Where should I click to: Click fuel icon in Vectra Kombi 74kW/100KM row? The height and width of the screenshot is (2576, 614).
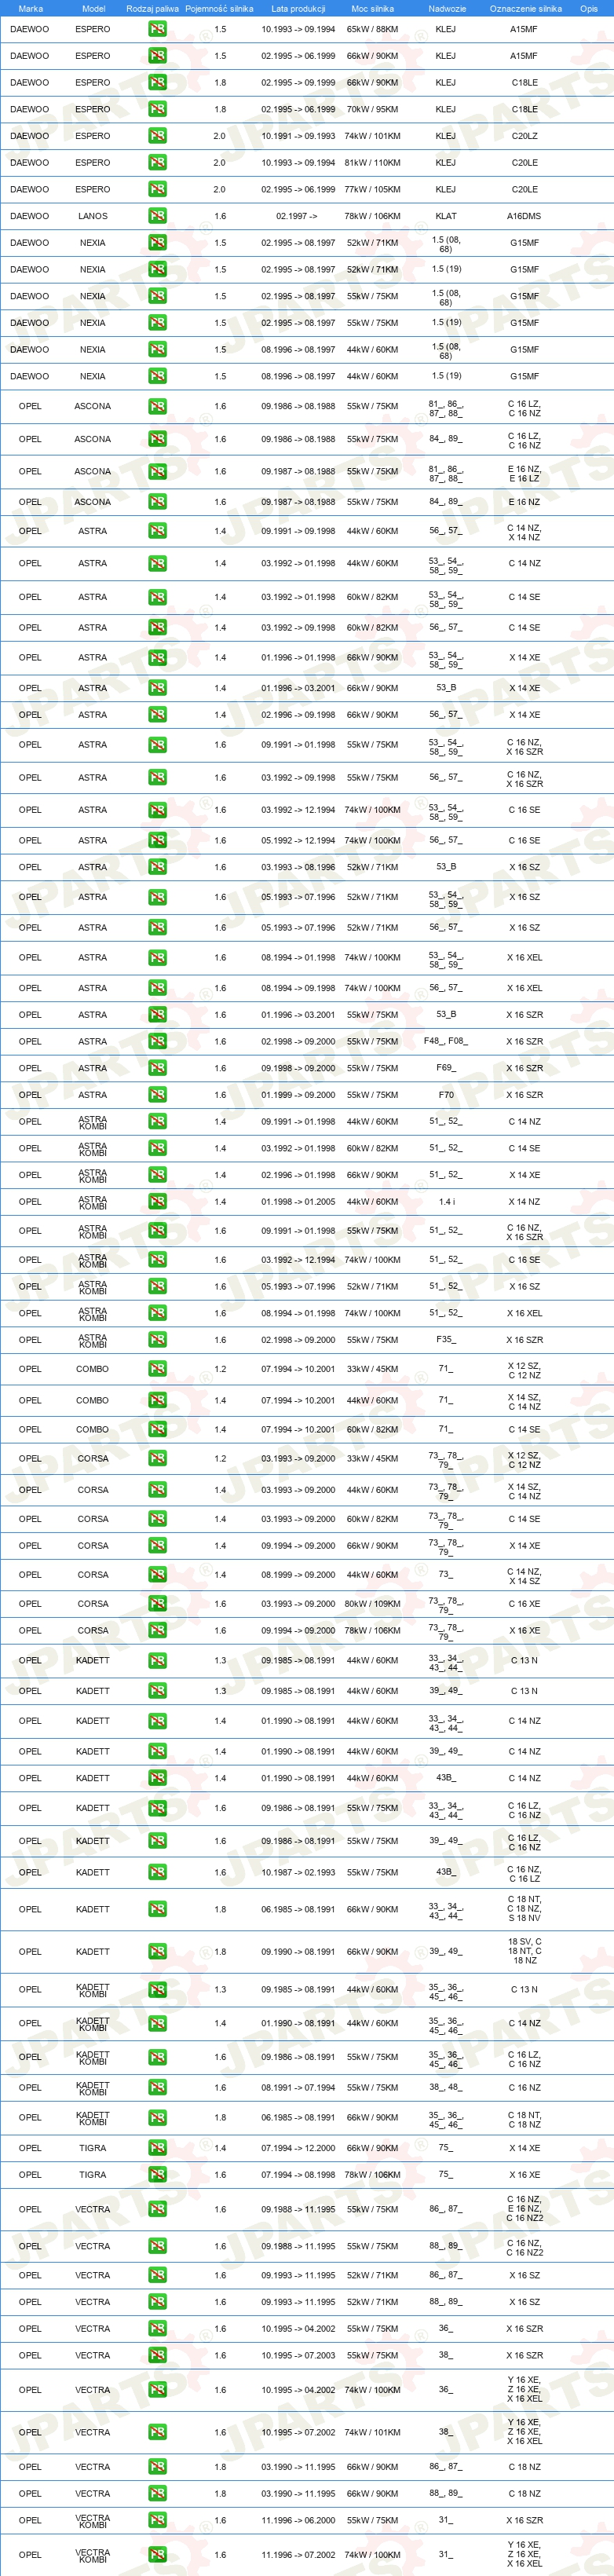pyautogui.click(x=157, y=2554)
